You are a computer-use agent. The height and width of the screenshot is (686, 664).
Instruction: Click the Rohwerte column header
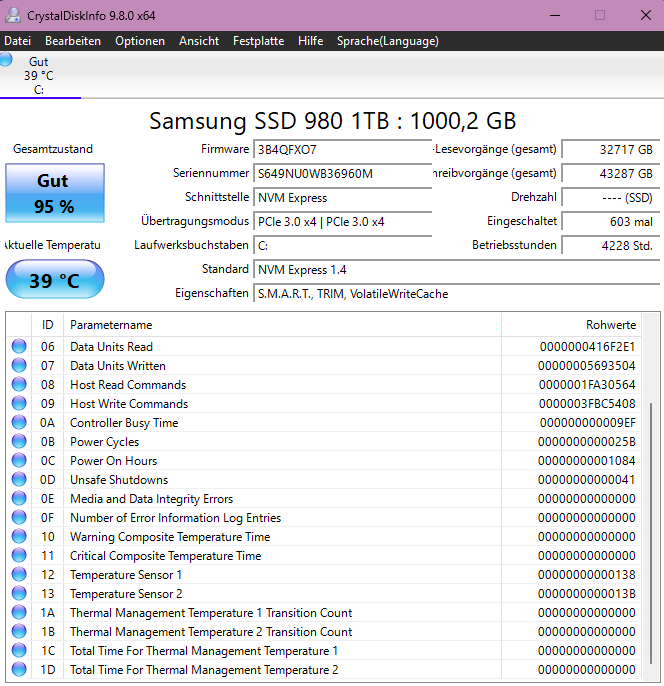pos(571,325)
